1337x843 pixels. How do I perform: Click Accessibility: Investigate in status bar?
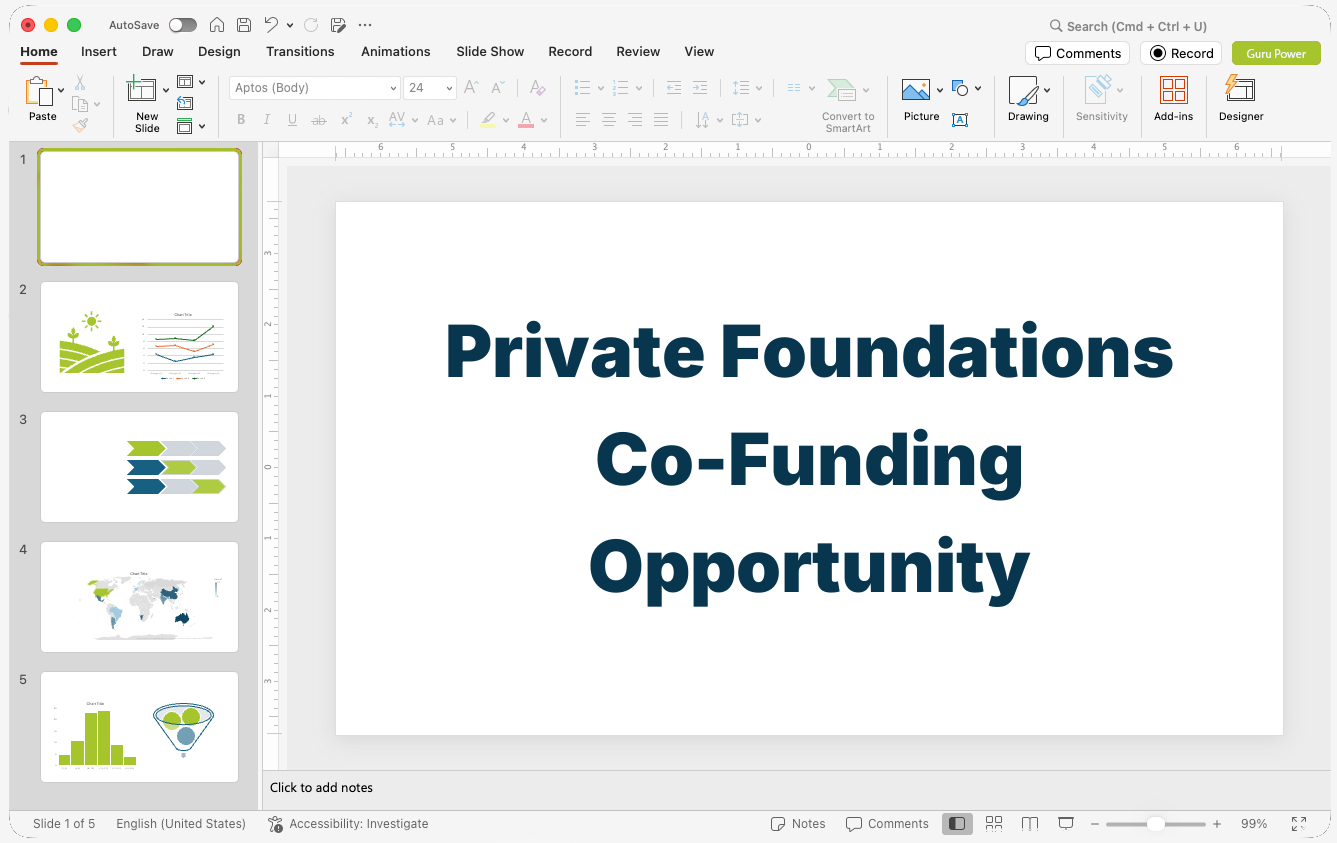pyautogui.click(x=348, y=824)
